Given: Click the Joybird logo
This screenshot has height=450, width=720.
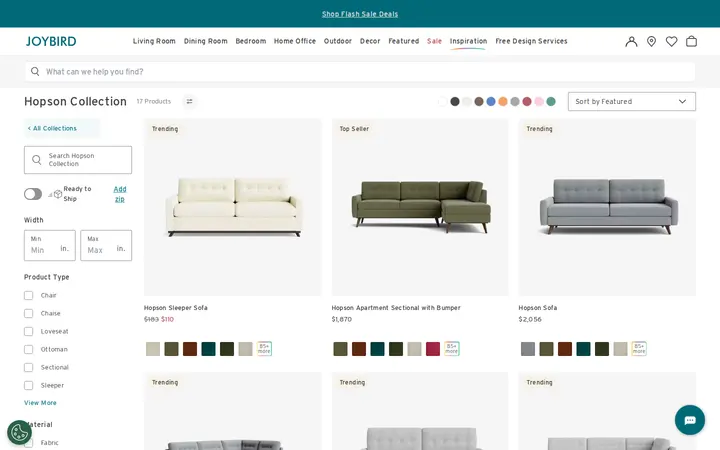Looking at the screenshot, I should click(51, 41).
